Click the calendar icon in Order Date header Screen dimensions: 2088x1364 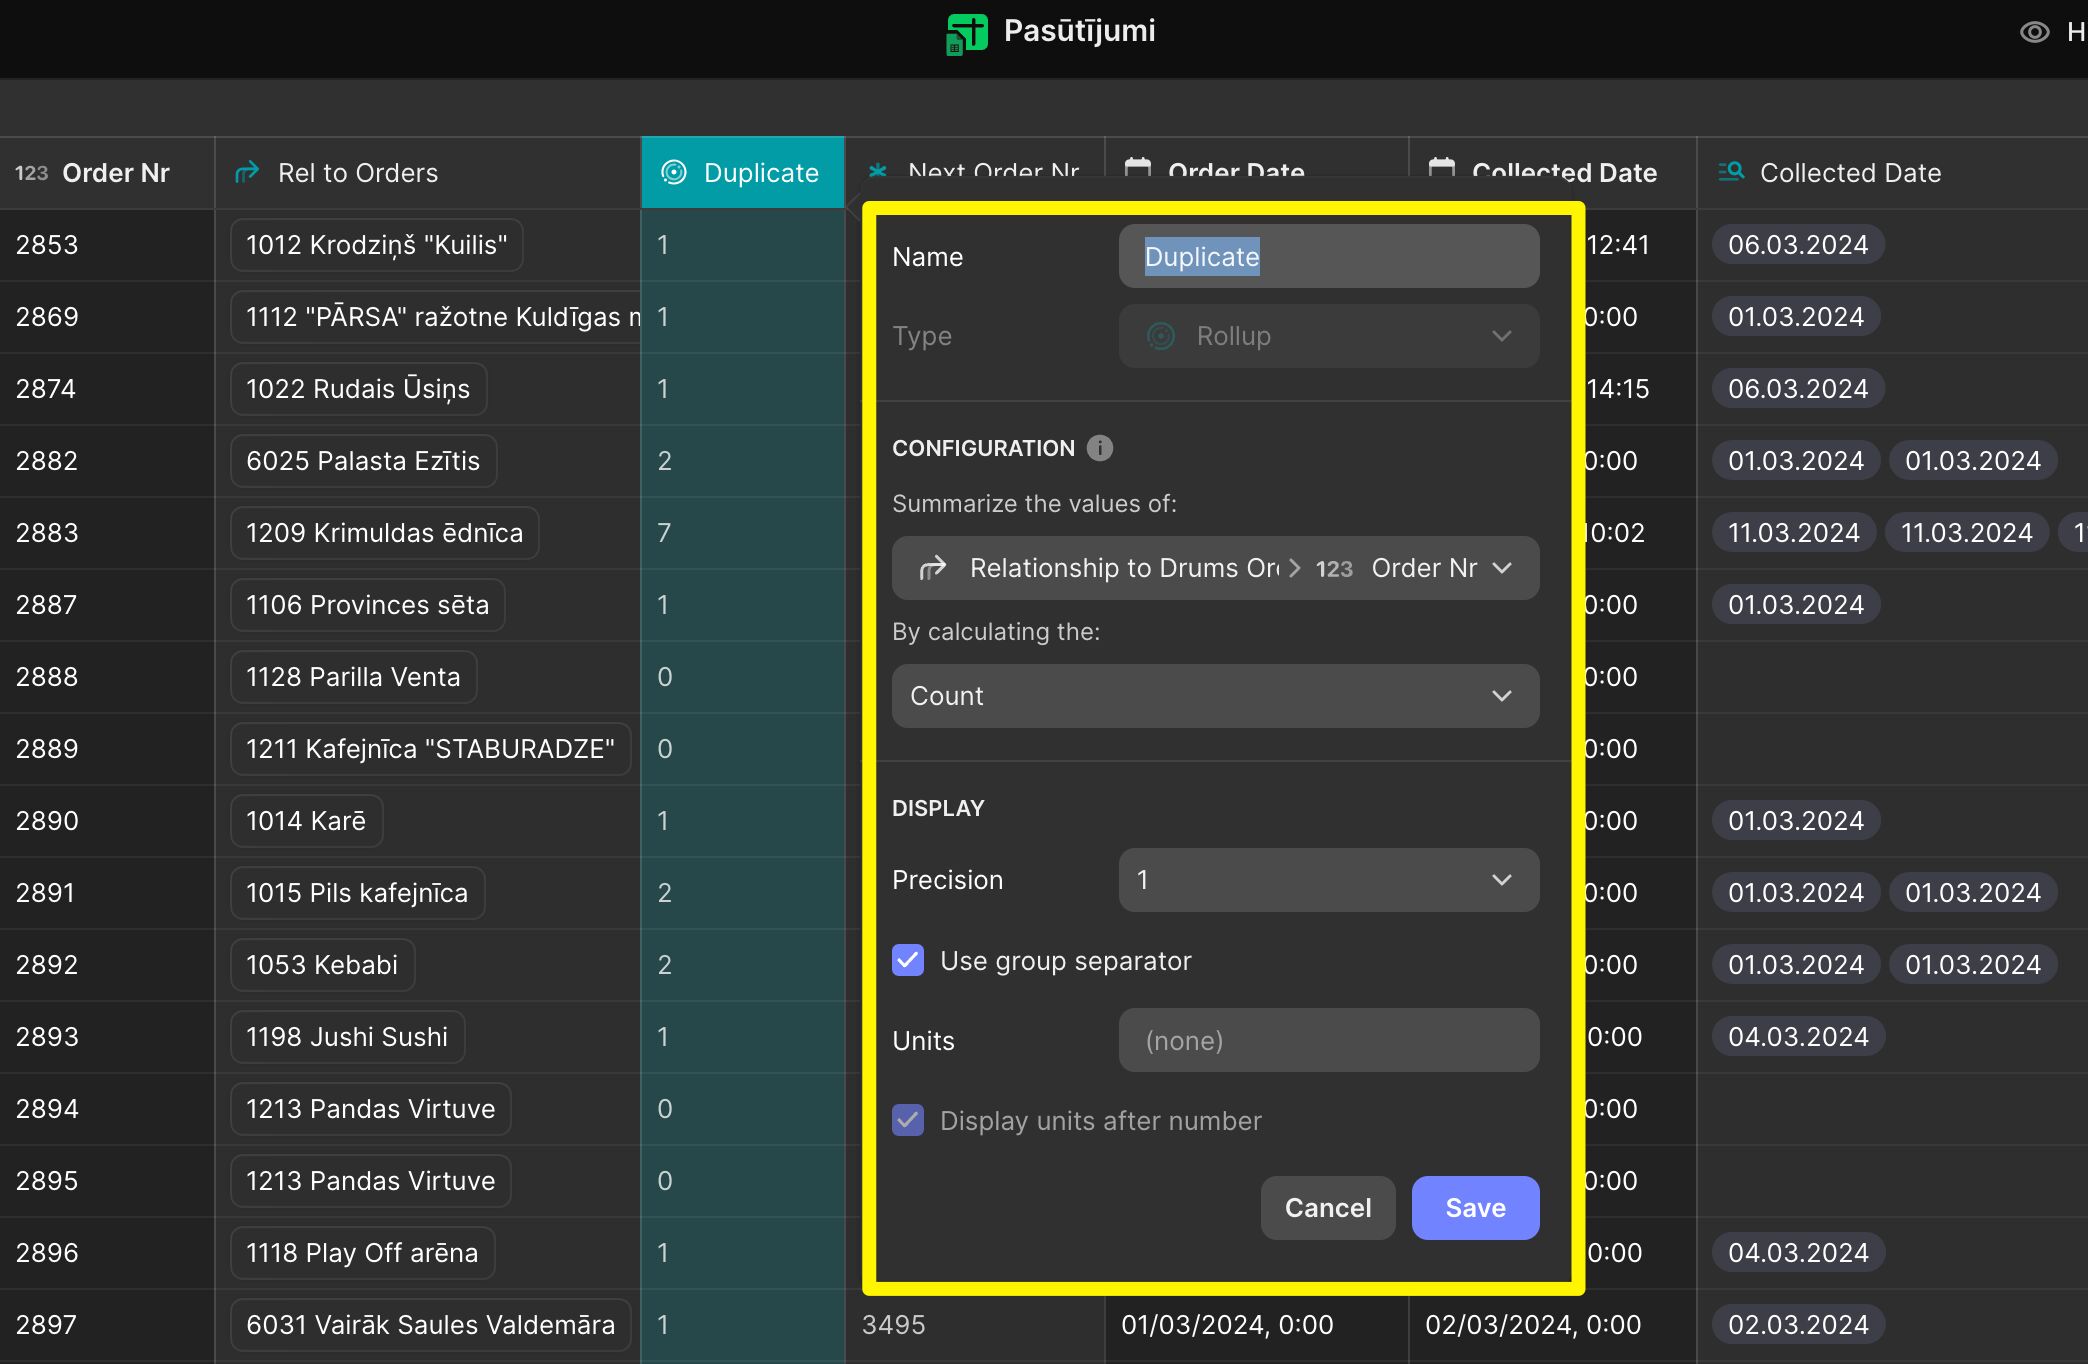[x=1137, y=168]
